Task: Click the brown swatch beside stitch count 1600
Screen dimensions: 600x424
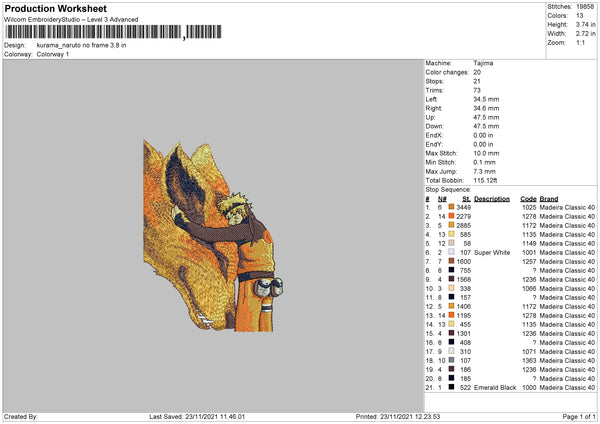Action: (451, 261)
